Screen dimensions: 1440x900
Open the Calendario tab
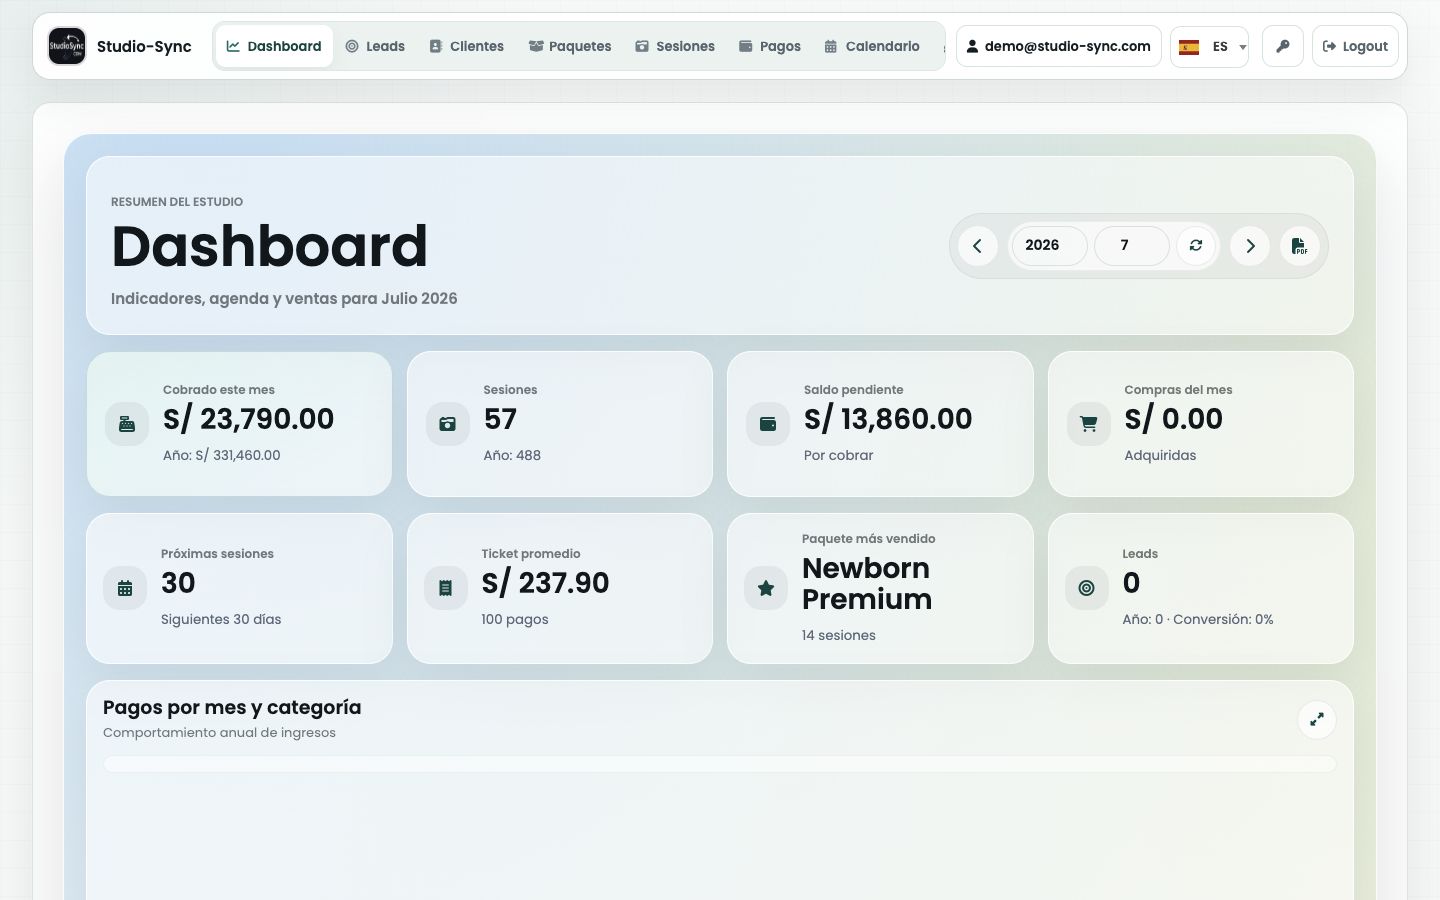point(872,46)
